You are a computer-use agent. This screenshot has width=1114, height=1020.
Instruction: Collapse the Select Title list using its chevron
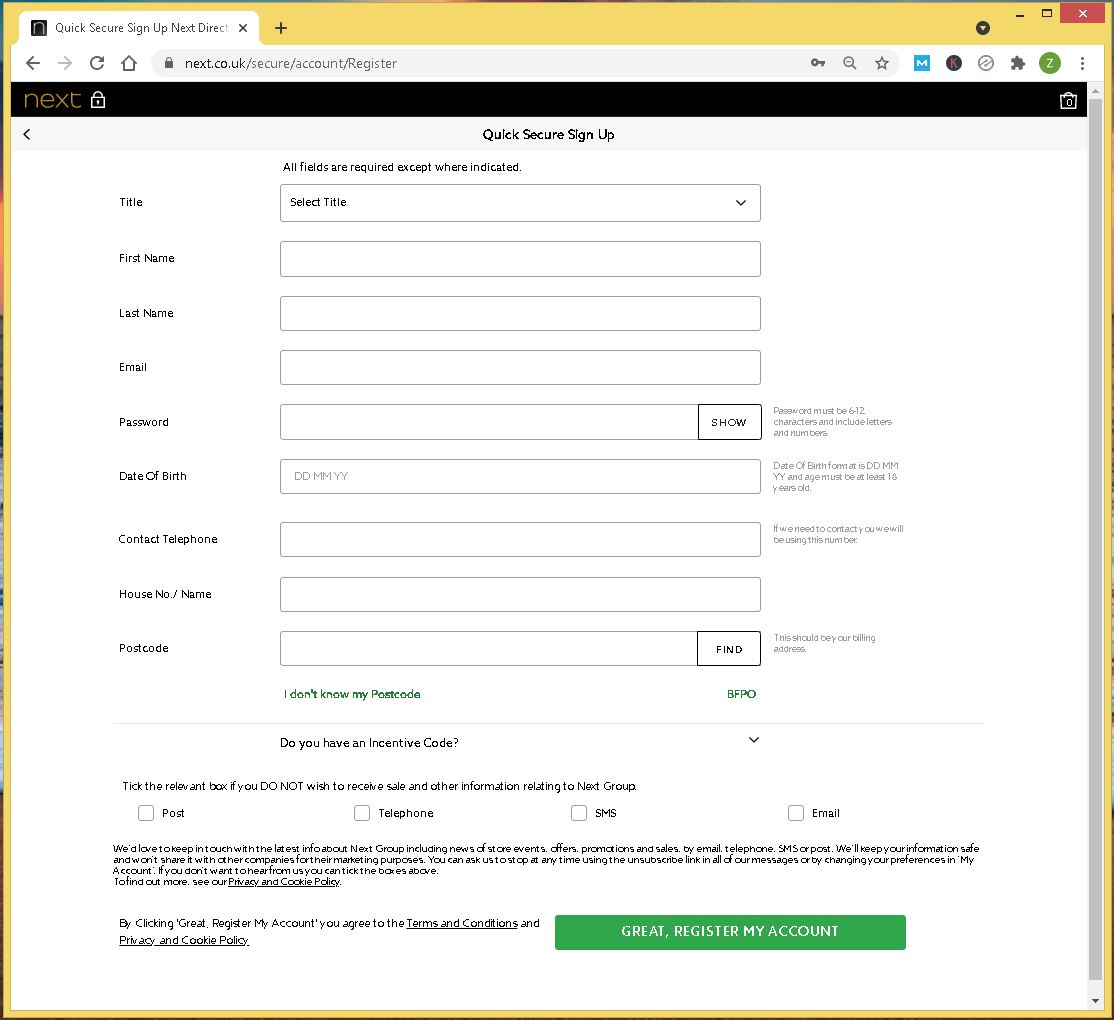coord(741,202)
